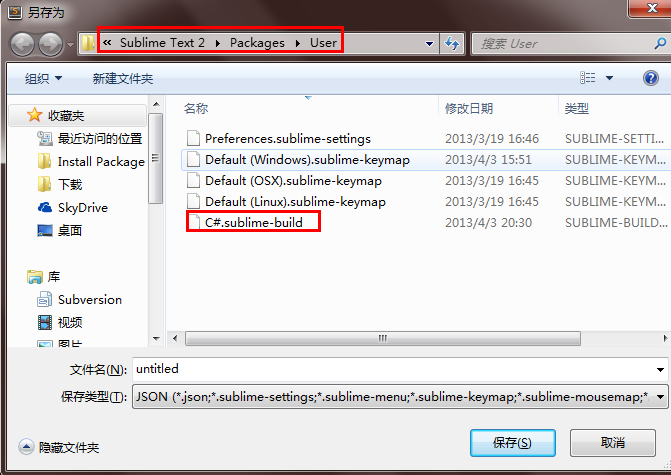Open the 组织 menu
The height and width of the screenshot is (475, 671).
coord(43,78)
